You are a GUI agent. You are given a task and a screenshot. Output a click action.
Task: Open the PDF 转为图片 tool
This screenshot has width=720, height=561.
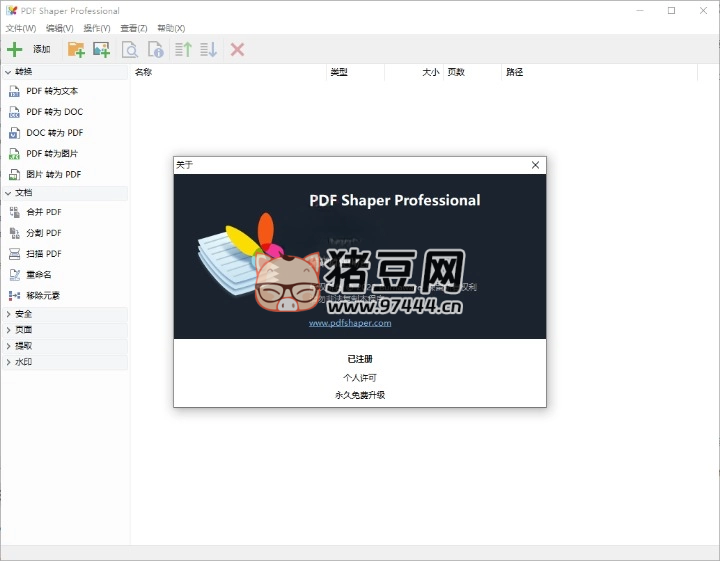pyautogui.click(x=51, y=154)
